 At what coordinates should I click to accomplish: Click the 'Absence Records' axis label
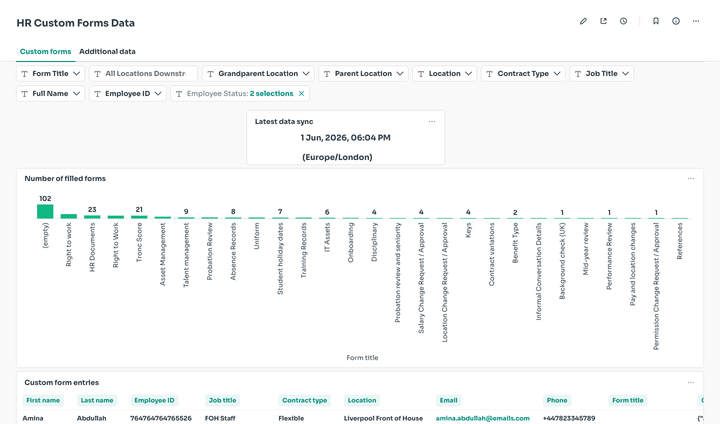pyautogui.click(x=233, y=251)
